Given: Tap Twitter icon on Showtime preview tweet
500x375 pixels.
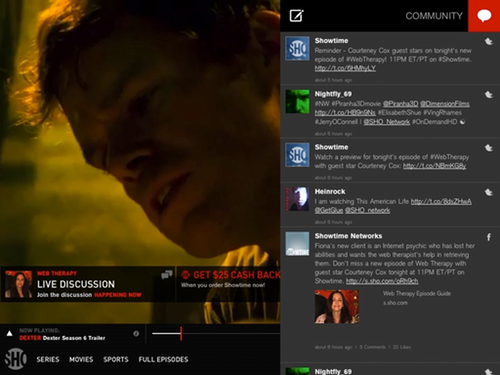Looking at the screenshot, I should click(489, 148).
